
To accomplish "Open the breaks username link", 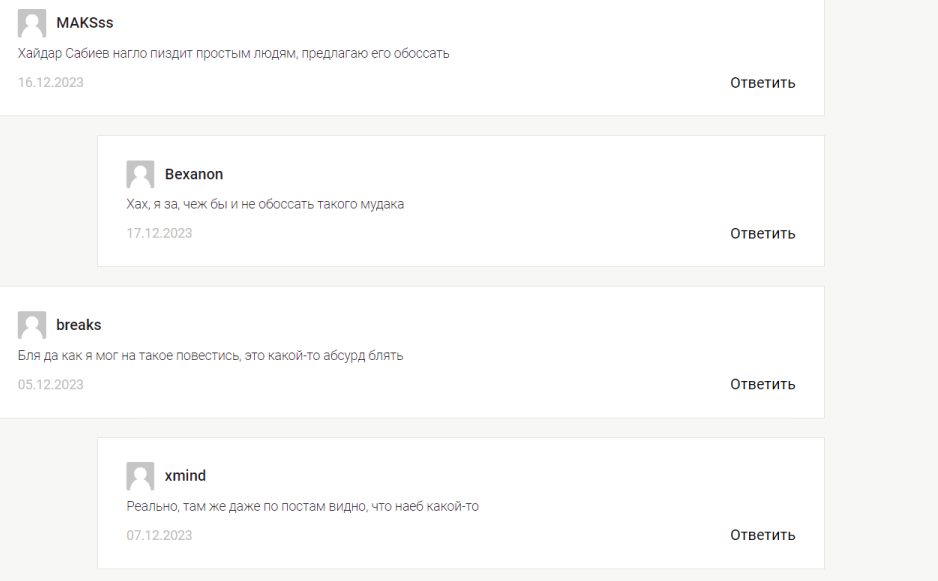I will pos(79,325).
